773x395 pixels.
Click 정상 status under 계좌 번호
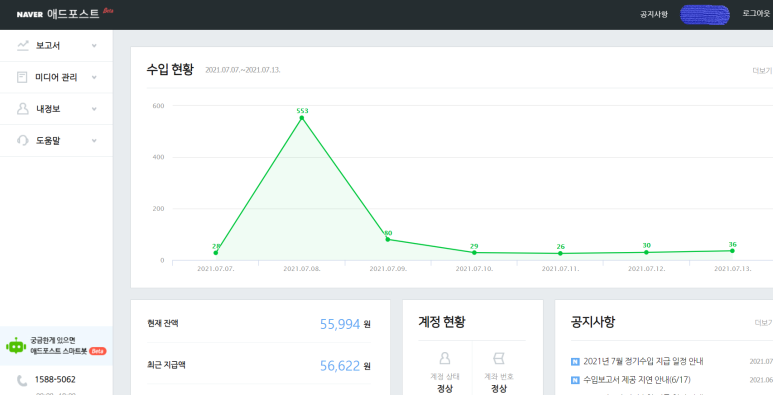tap(499, 389)
